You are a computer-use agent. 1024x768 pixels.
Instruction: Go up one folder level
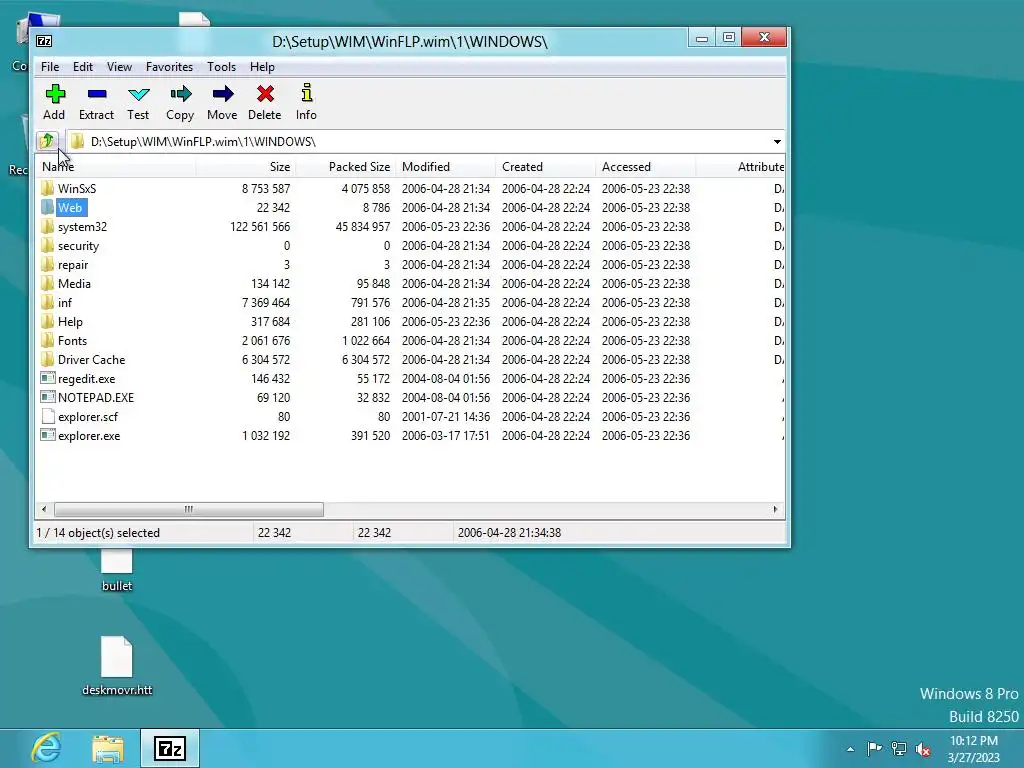pos(47,140)
